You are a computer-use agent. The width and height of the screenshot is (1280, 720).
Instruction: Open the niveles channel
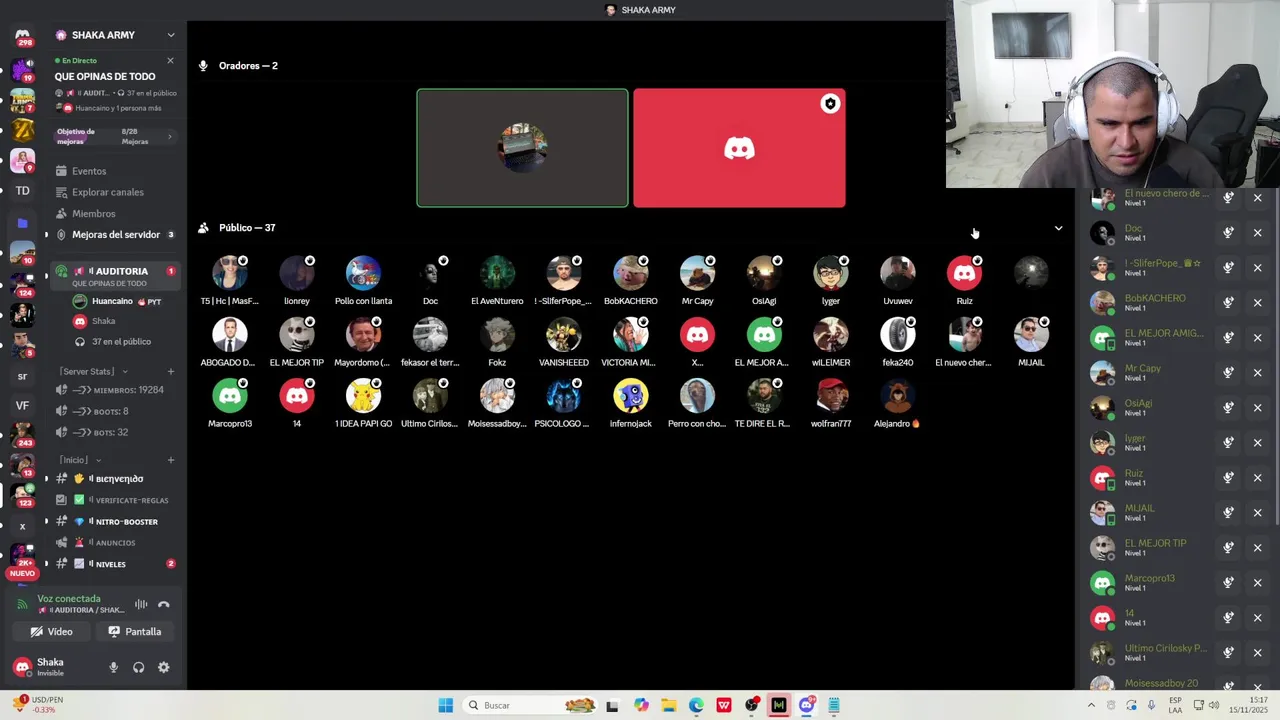point(116,564)
